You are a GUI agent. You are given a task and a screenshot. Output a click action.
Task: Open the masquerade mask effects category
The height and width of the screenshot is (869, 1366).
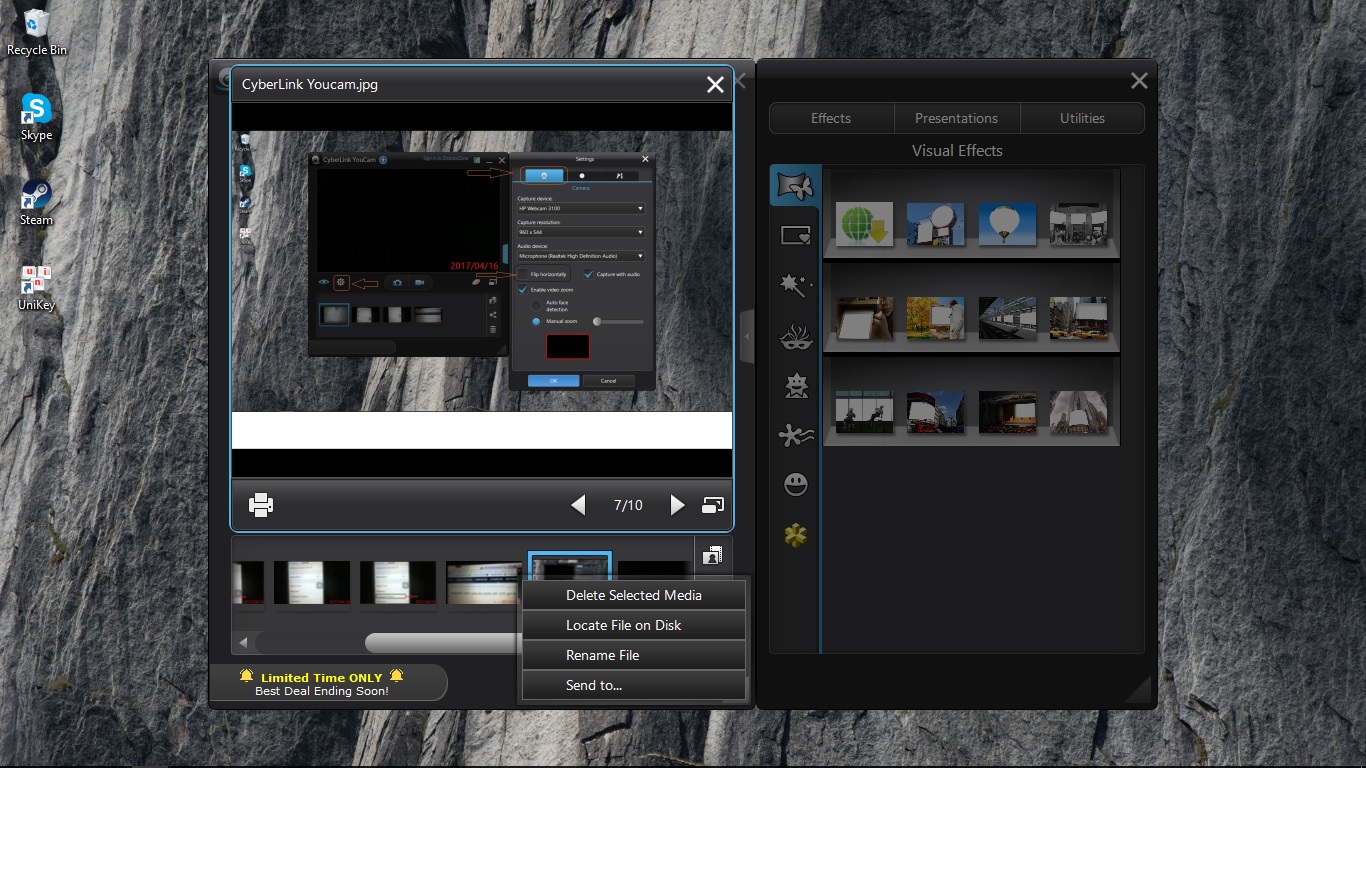795,338
